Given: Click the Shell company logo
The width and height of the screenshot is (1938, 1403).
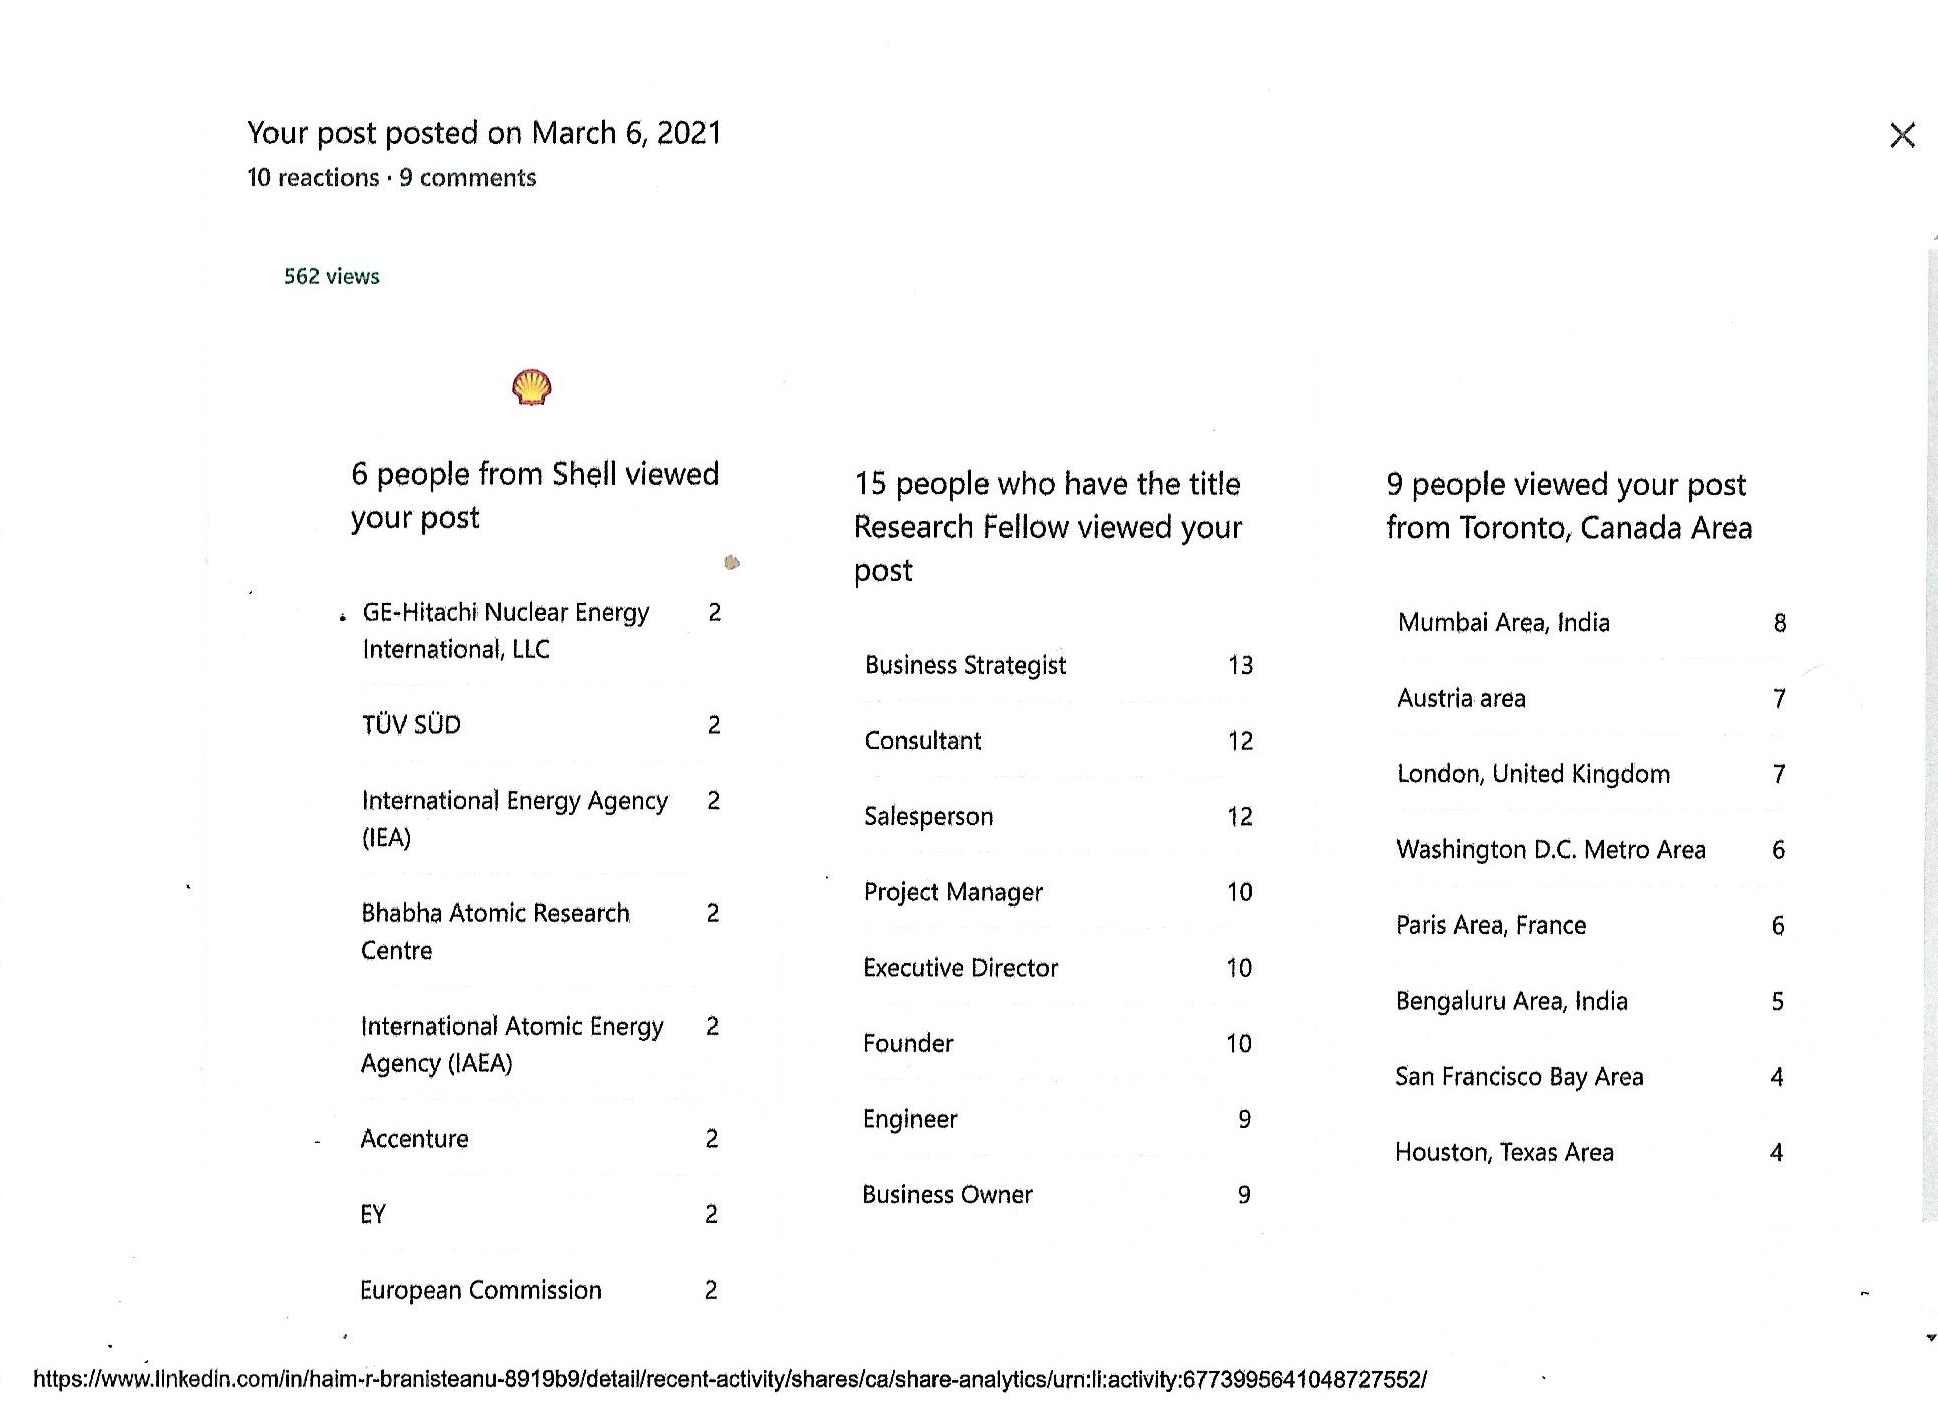Looking at the screenshot, I should tap(531, 387).
